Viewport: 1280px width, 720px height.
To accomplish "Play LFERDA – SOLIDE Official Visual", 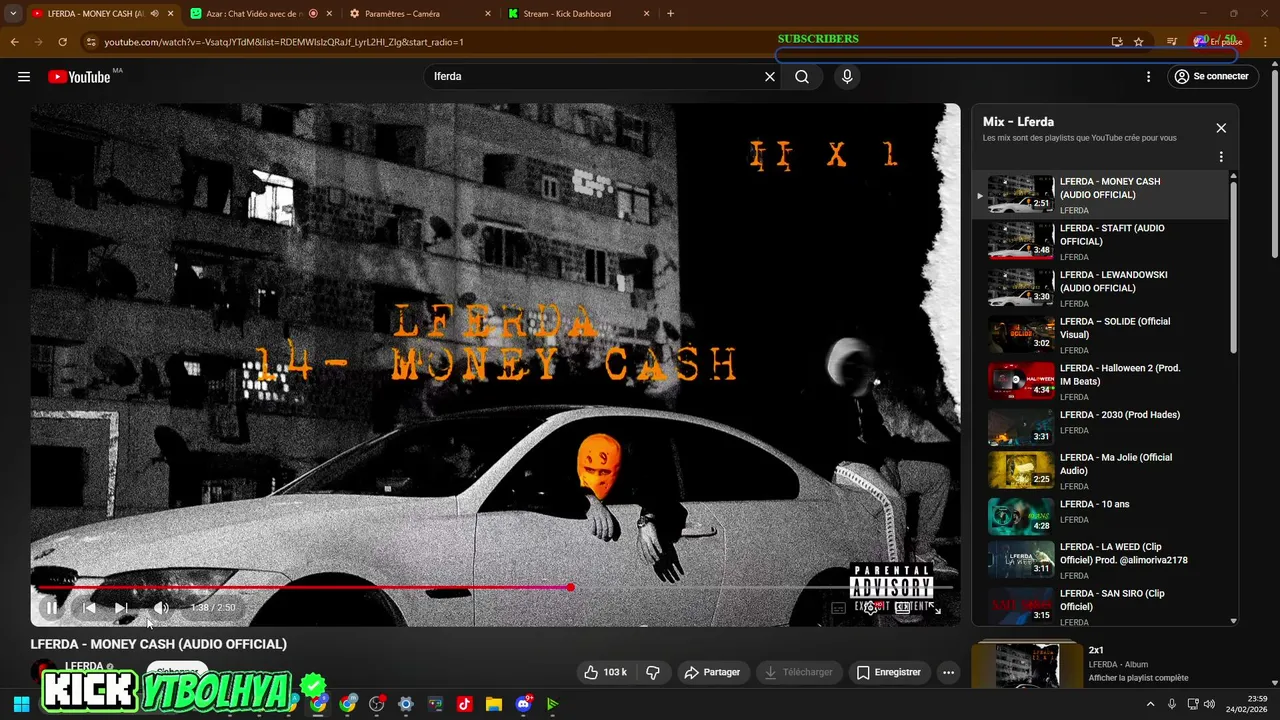I will tap(1101, 335).
